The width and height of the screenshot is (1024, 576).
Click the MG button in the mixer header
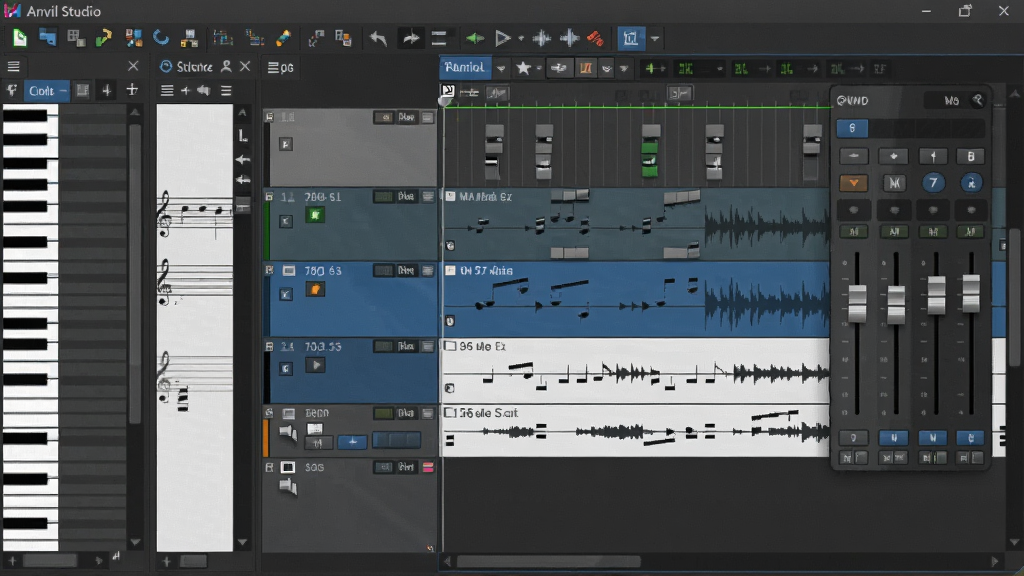(x=952, y=100)
